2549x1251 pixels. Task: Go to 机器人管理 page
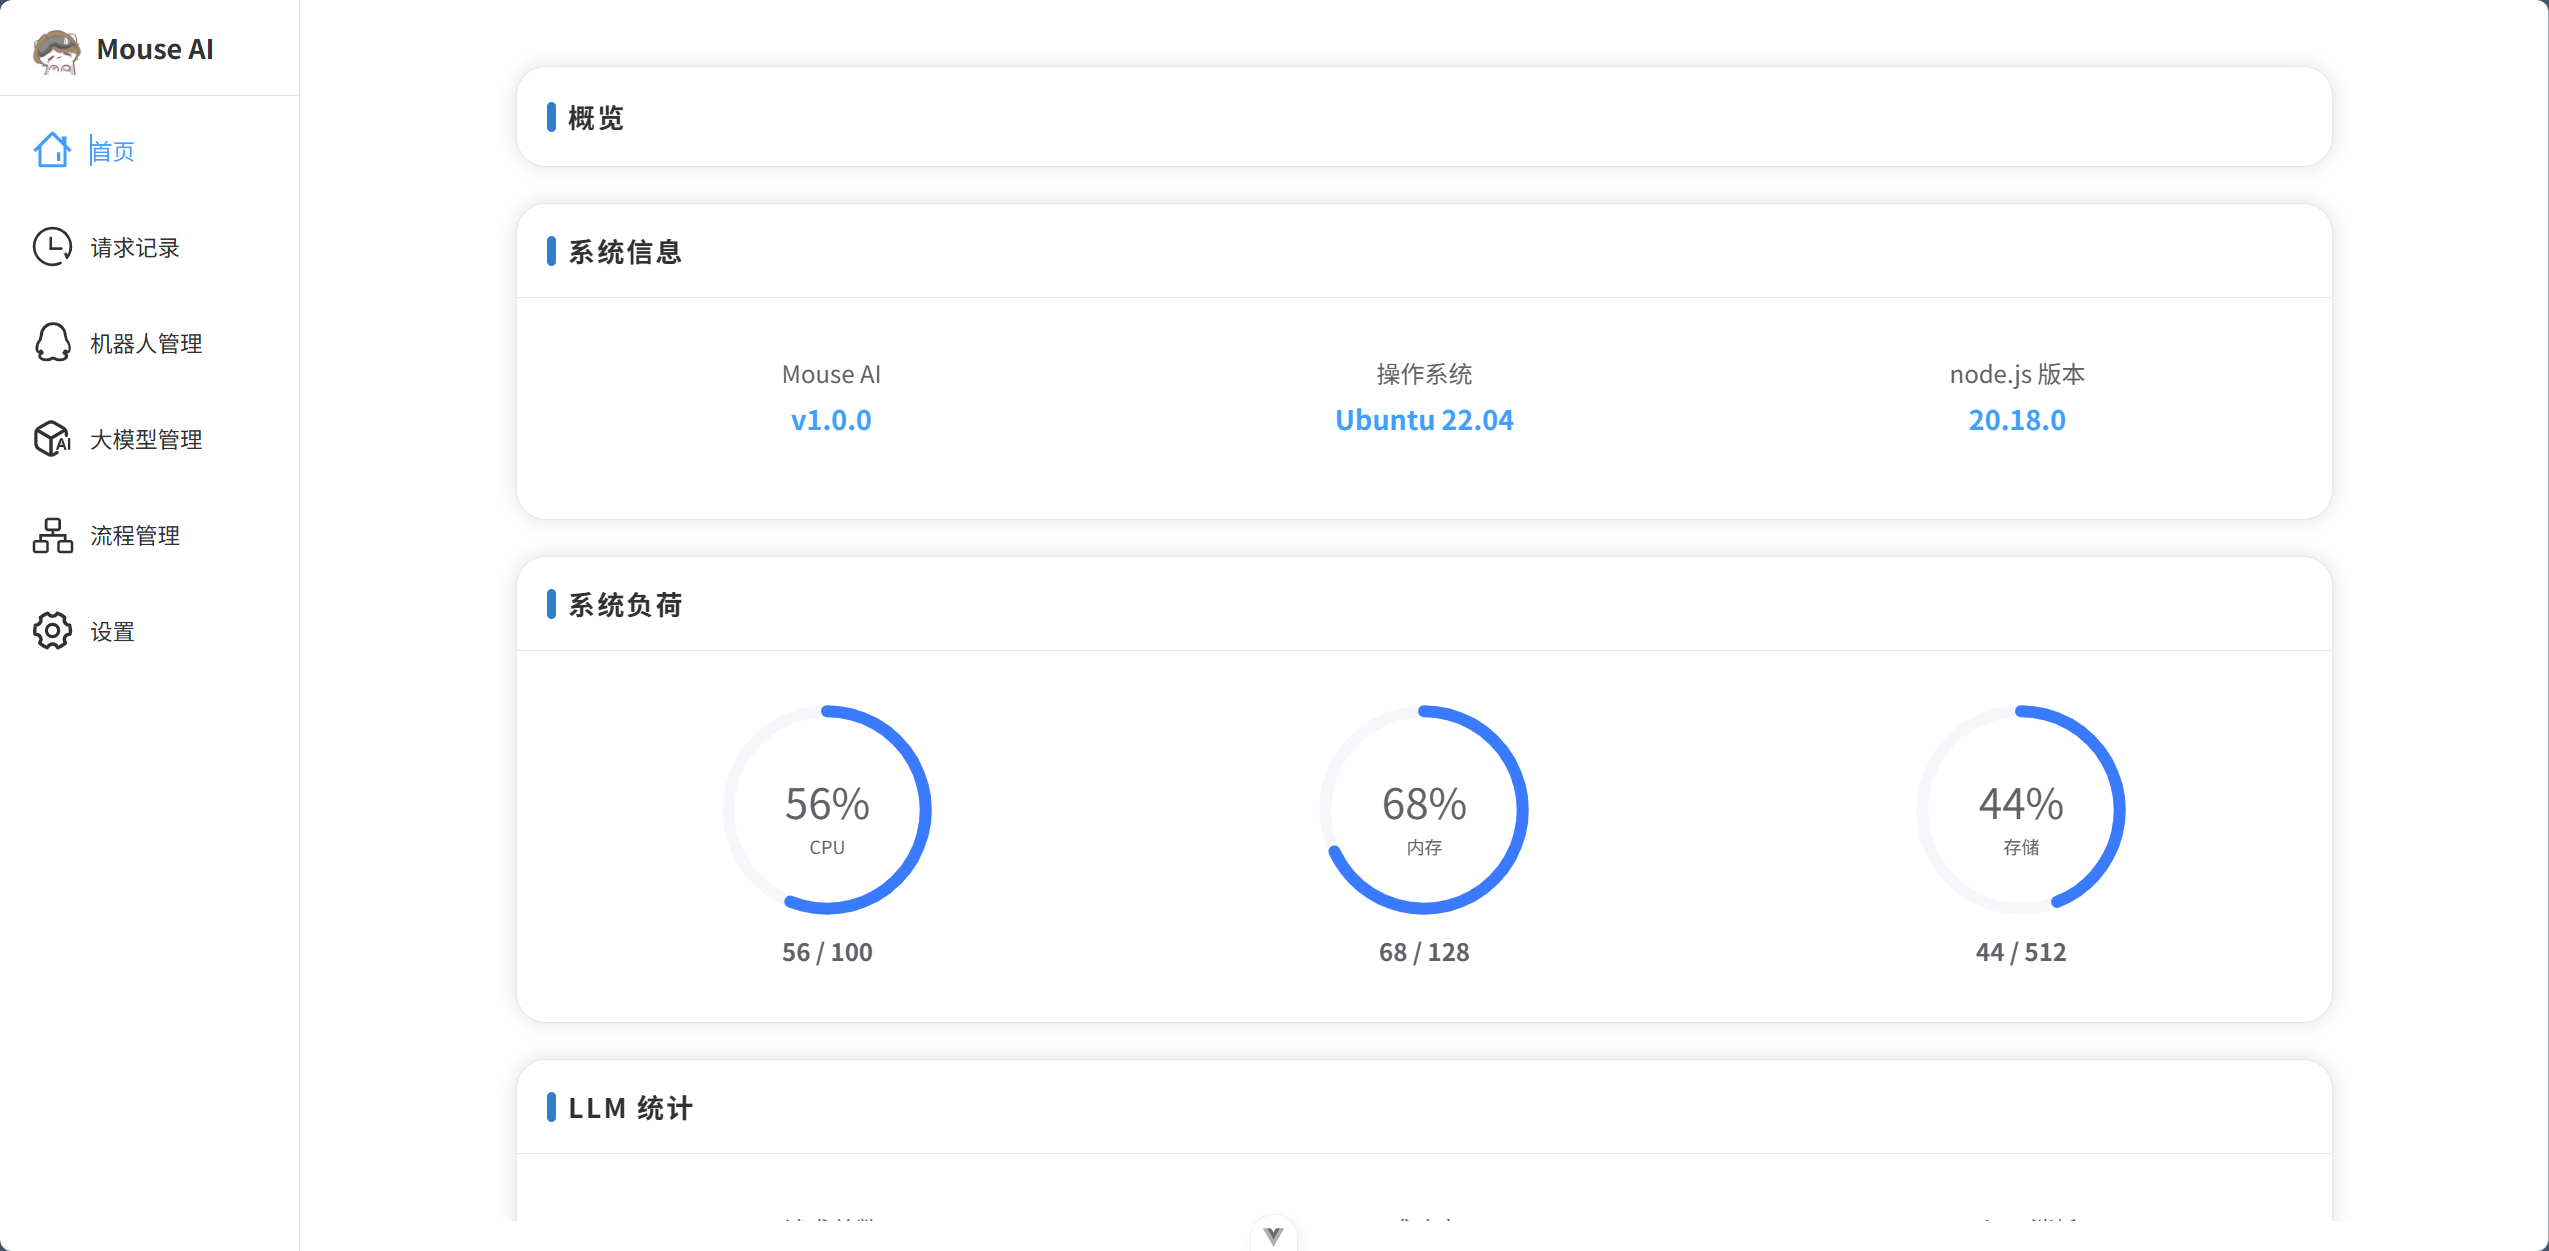pos(146,343)
